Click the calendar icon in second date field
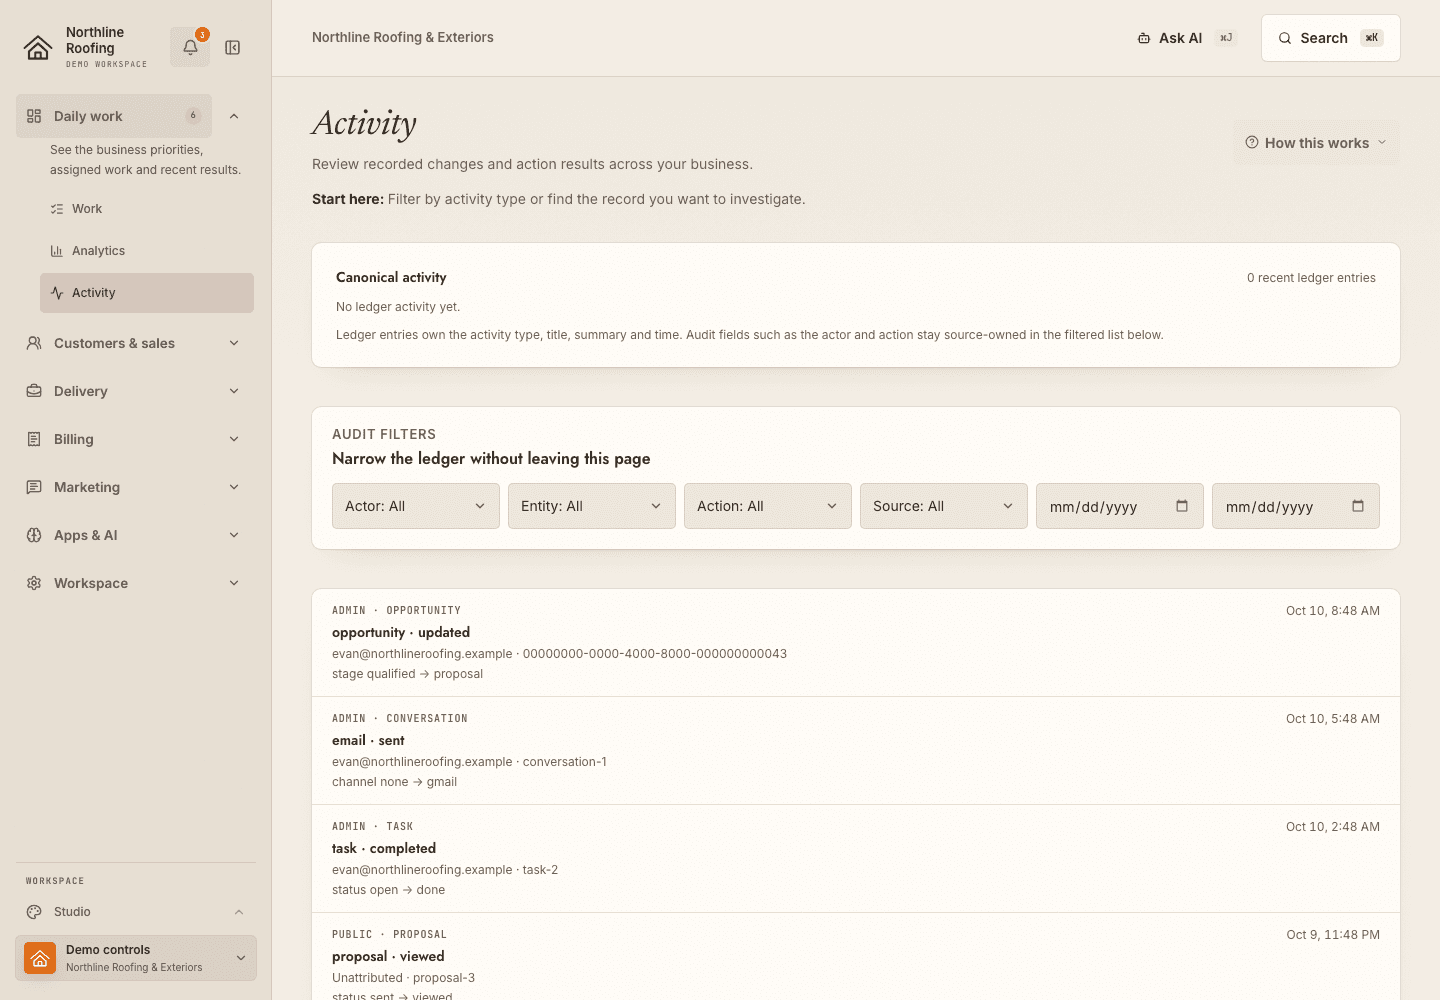The image size is (1440, 1000). pyautogui.click(x=1358, y=506)
